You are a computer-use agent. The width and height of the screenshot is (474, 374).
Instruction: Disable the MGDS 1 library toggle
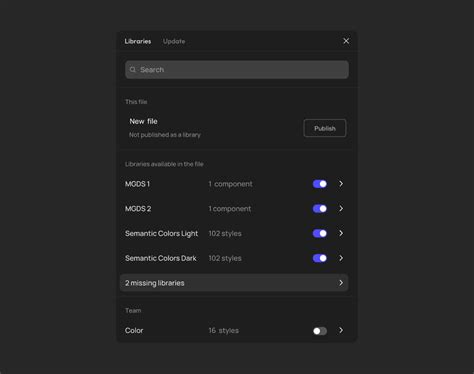click(320, 184)
